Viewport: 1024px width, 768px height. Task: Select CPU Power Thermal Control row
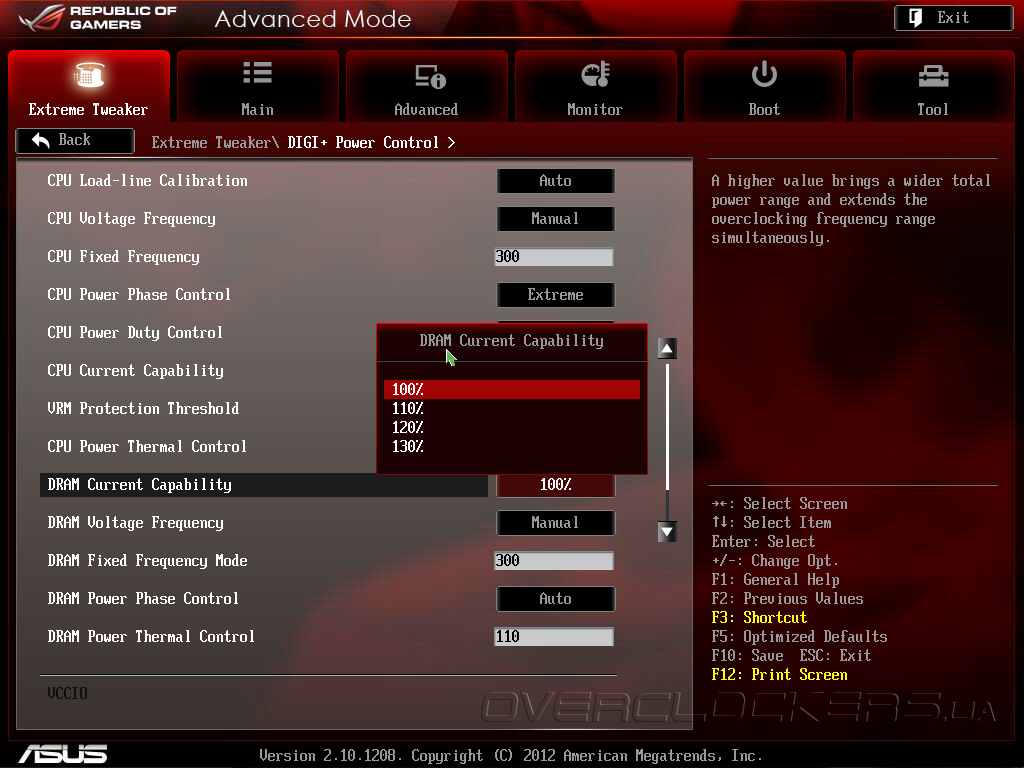click(x=147, y=447)
